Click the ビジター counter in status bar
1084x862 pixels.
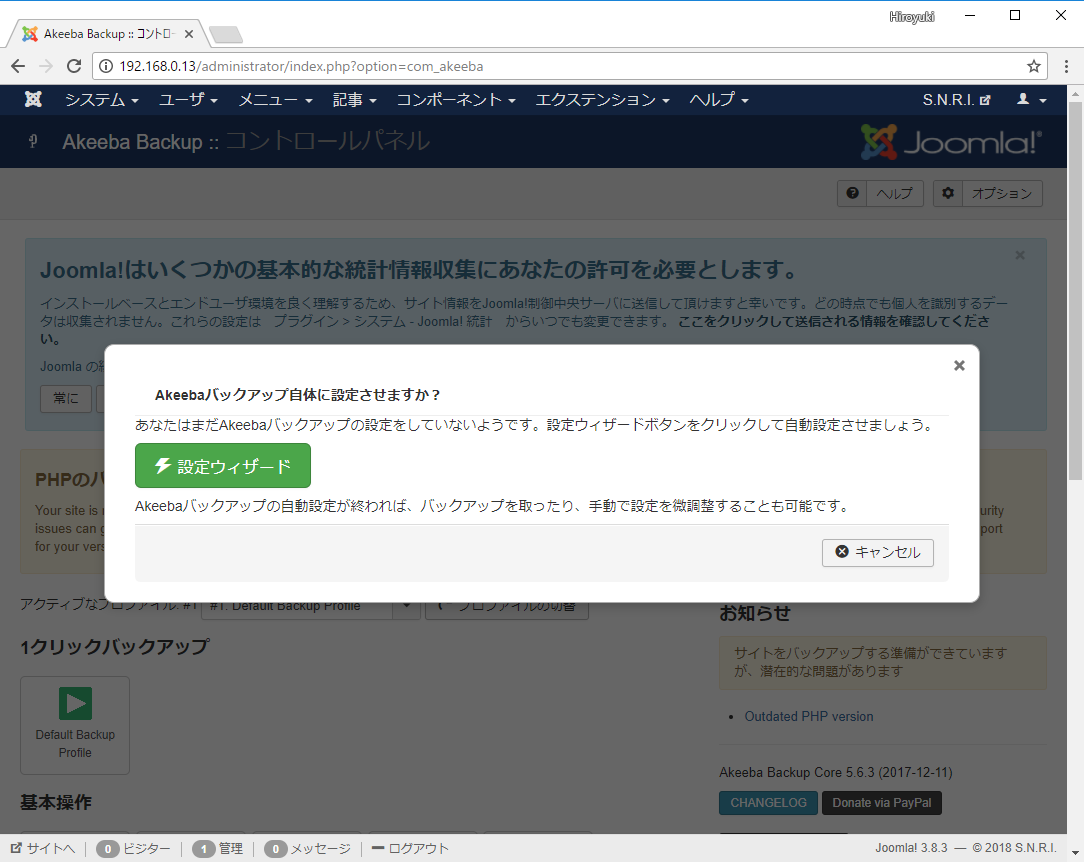[133, 848]
